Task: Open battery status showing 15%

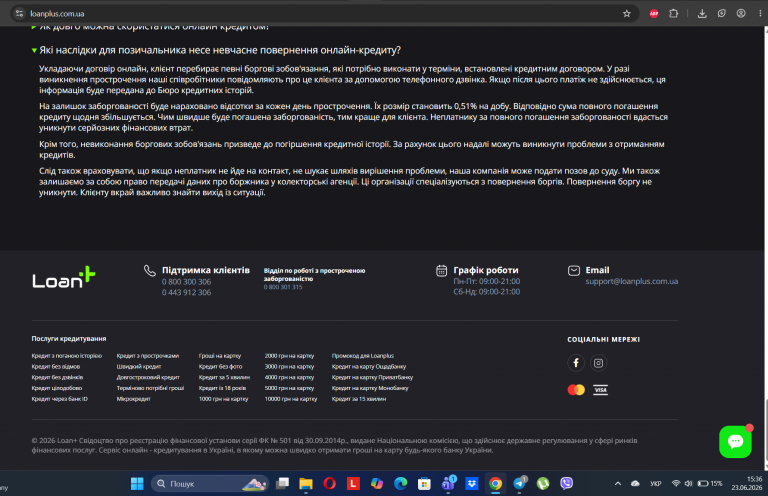Action: coord(710,484)
